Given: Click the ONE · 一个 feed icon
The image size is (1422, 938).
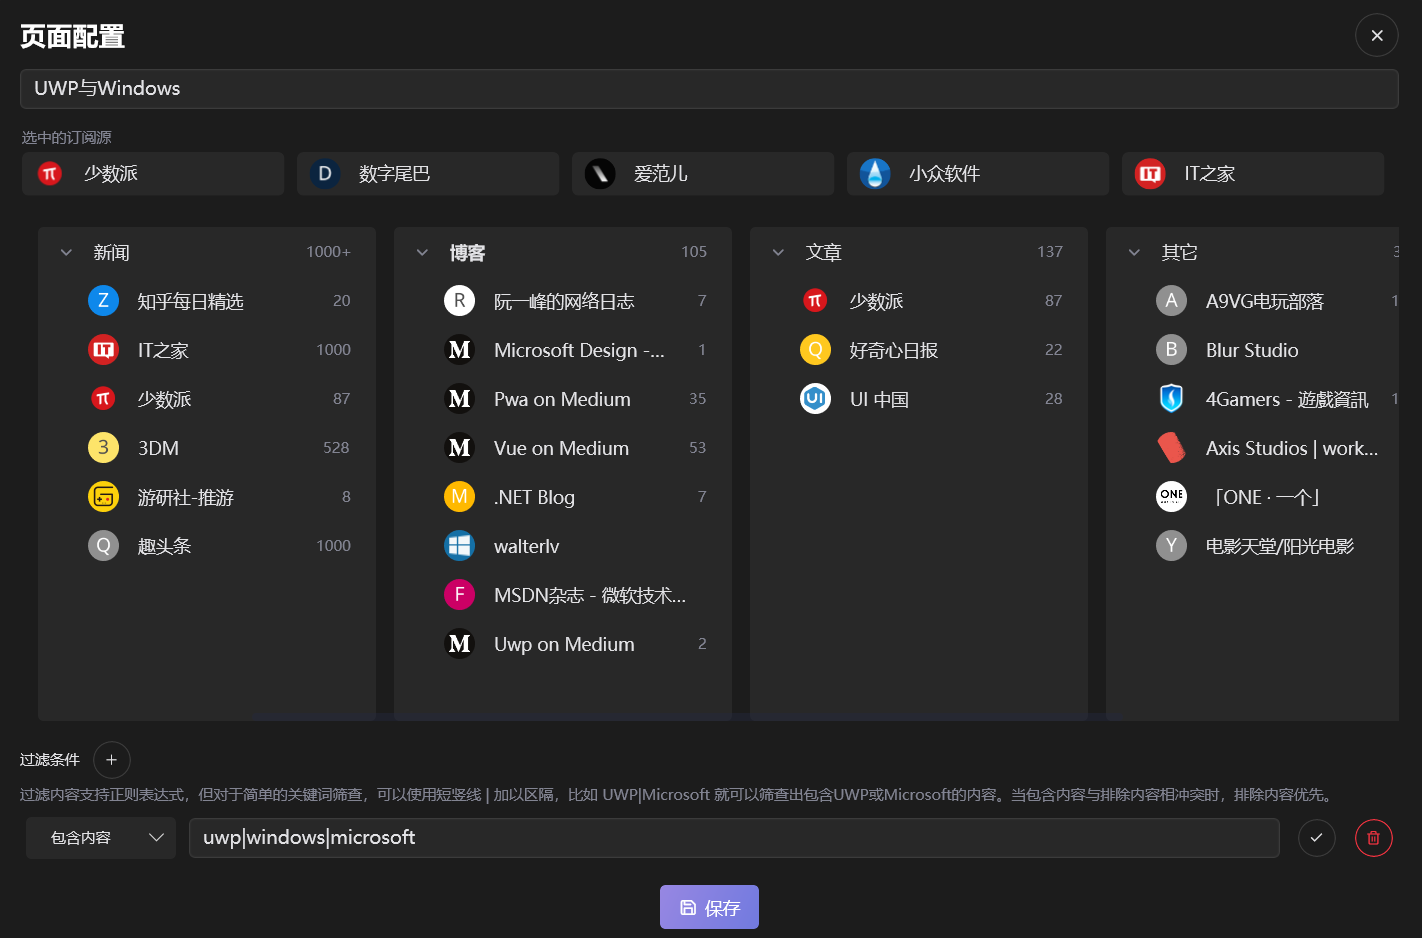Looking at the screenshot, I should tap(1171, 497).
